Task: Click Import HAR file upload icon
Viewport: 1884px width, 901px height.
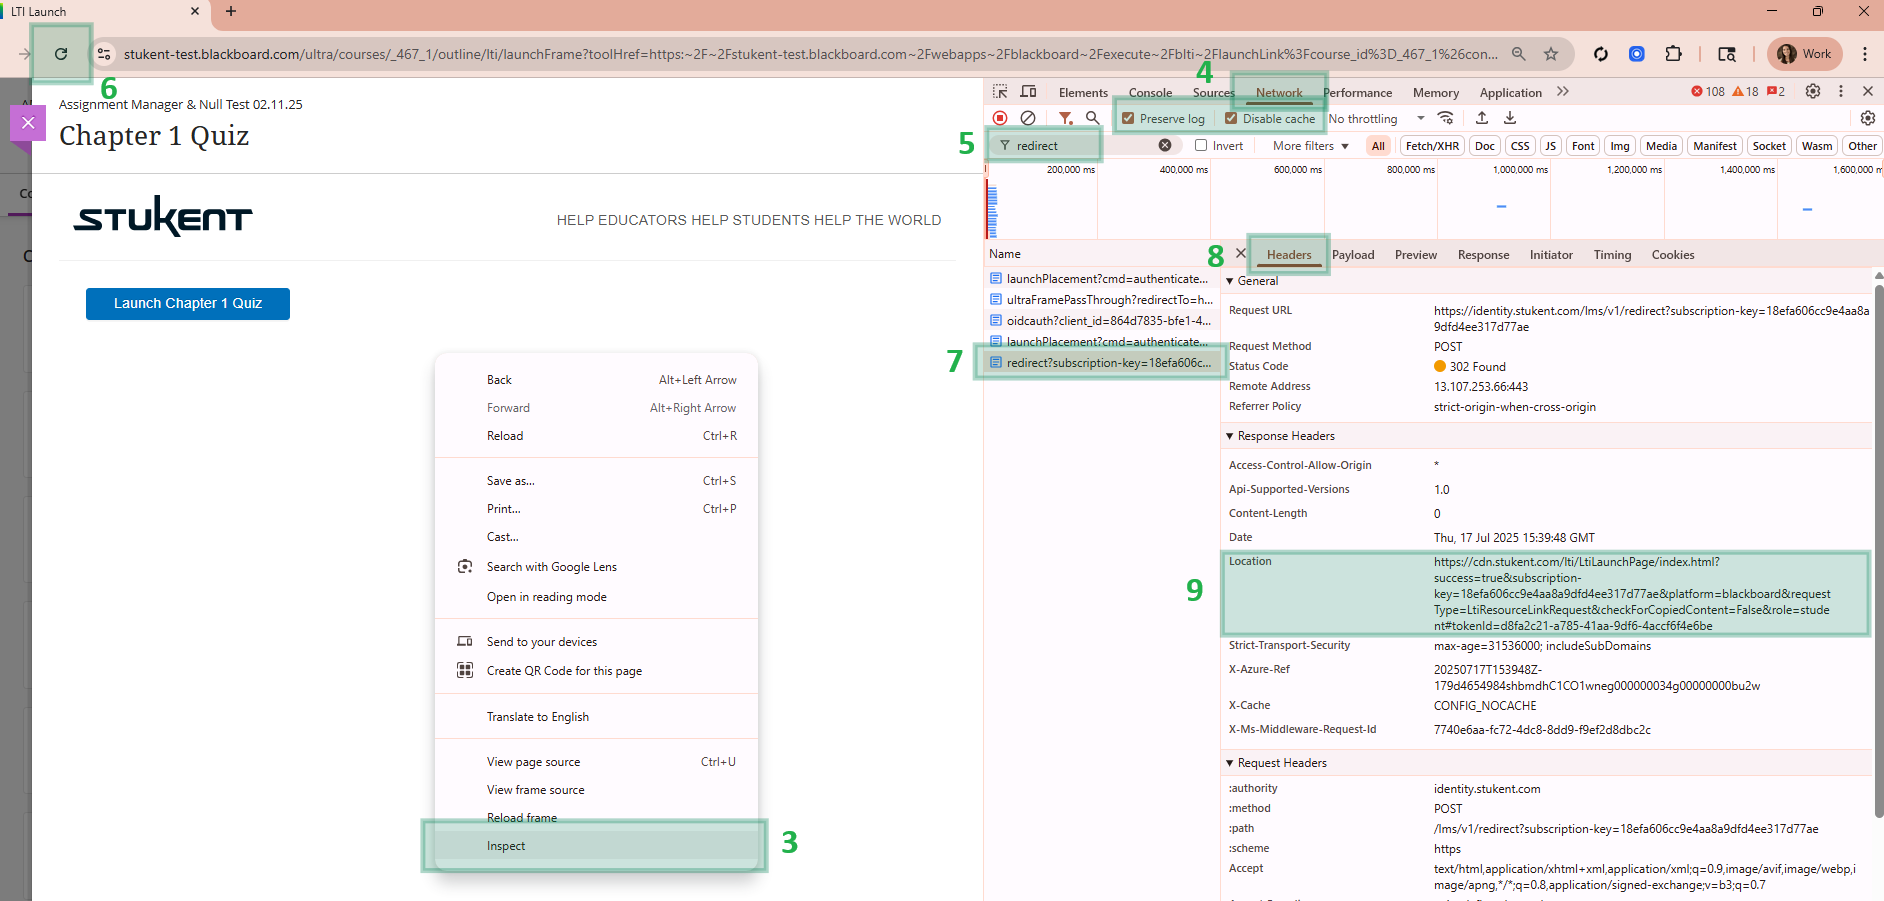Action: pos(1482,118)
